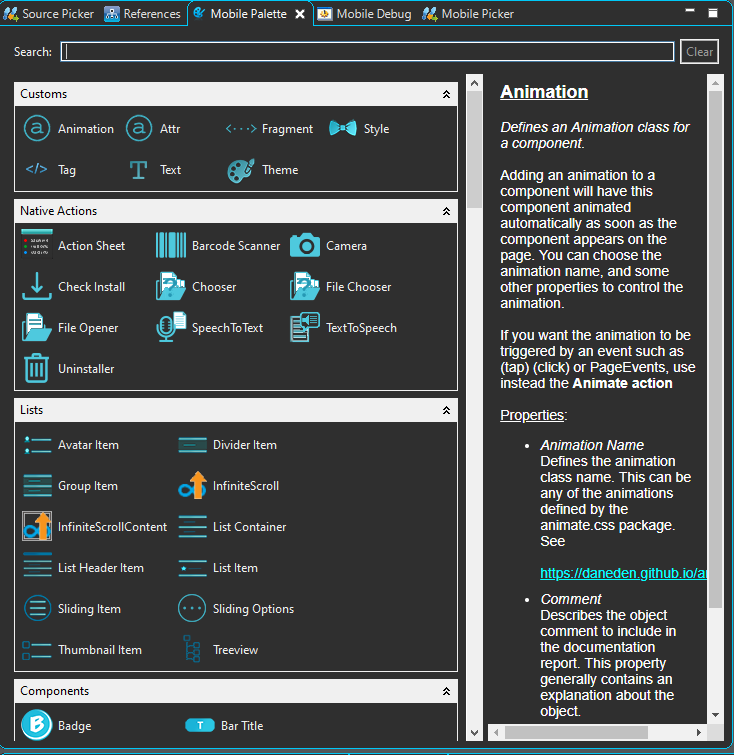
Task: Click the Properties heading text
Action: coord(533,415)
